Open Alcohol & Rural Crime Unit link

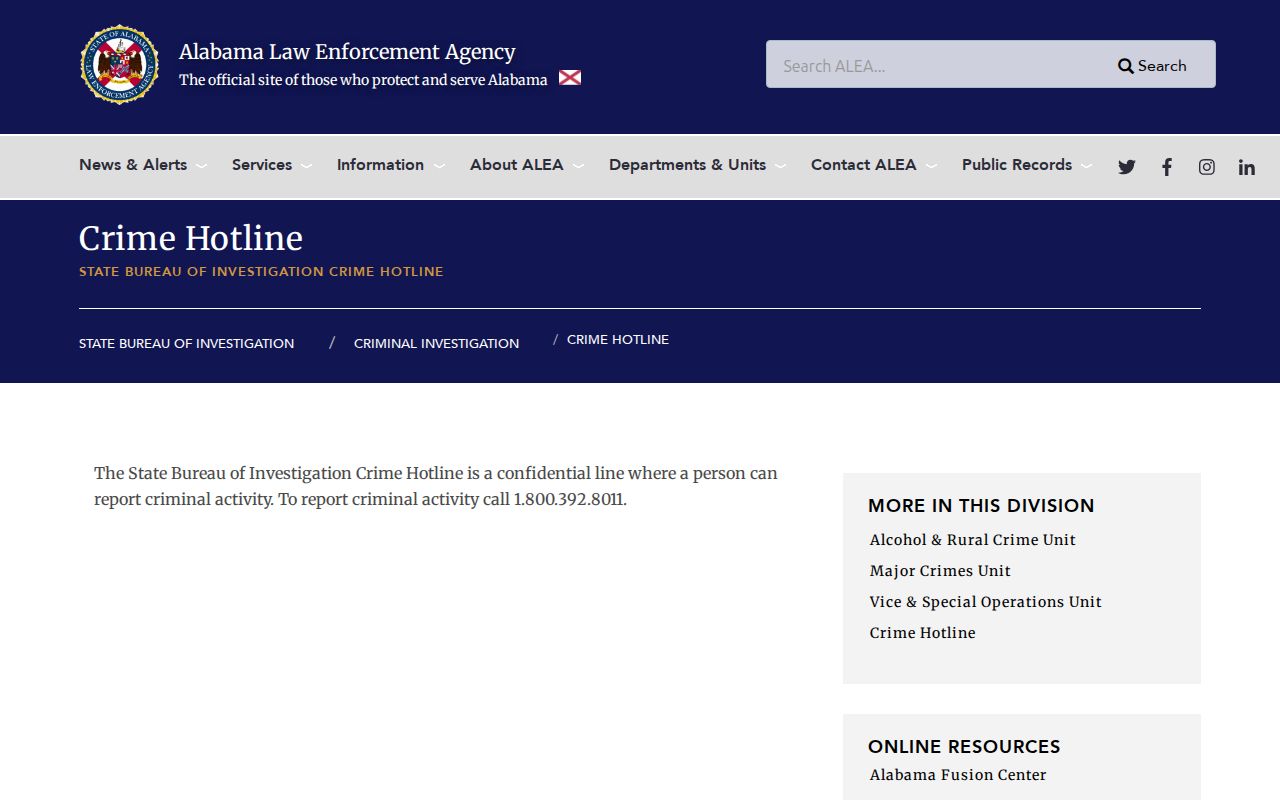[x=973, y=540]
